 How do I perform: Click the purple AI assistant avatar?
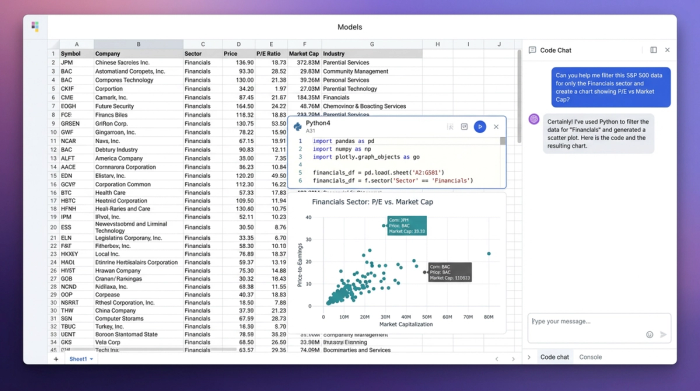[534, 119]
